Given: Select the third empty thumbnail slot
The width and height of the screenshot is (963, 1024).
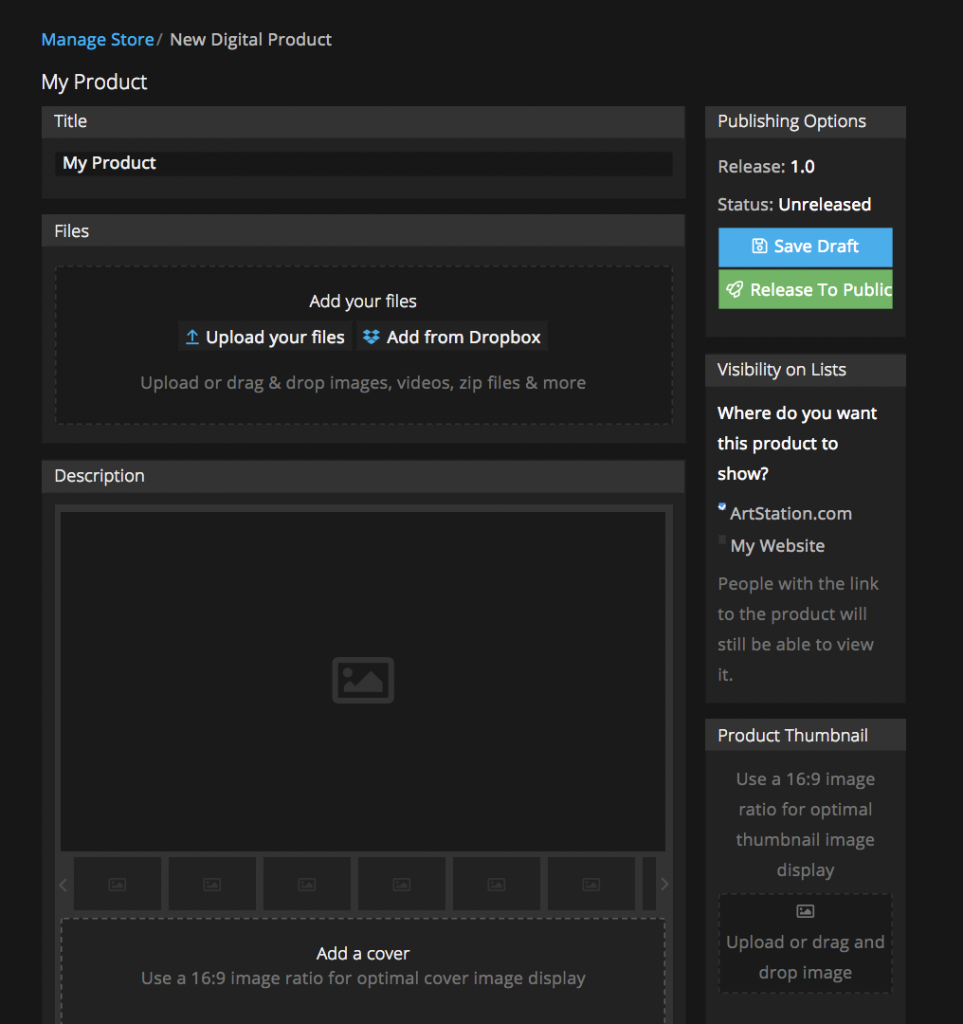Looking at the screenshot, I should [307, 884].
